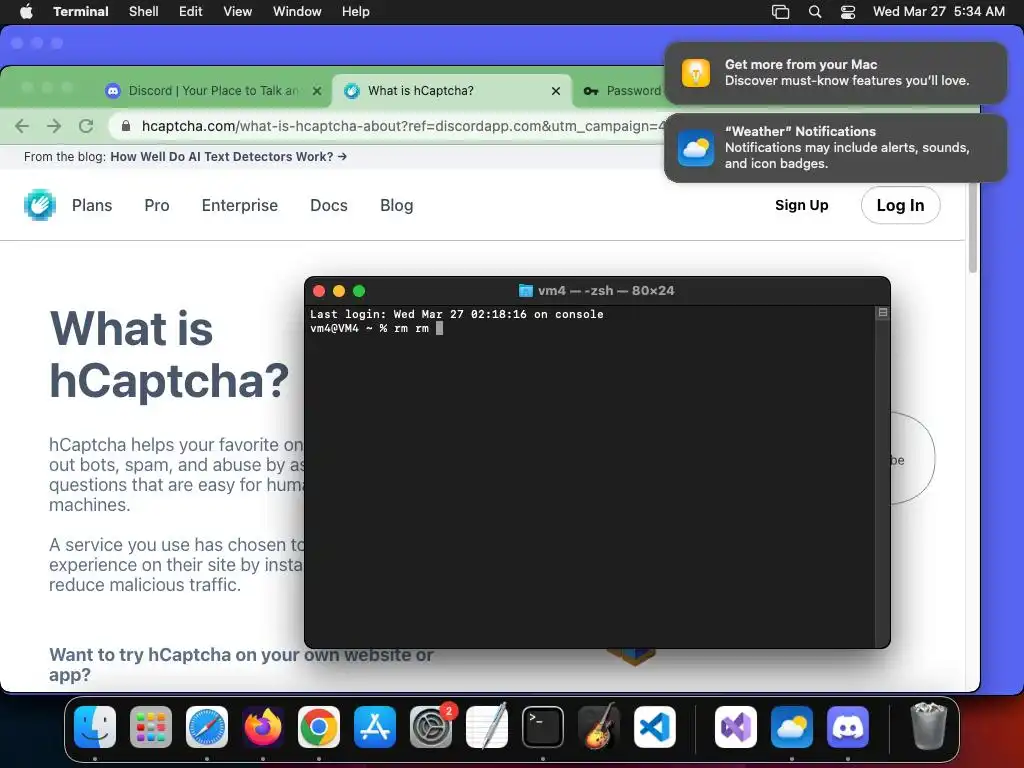Click the Sign Up link
The width and height of the screenshot is (1024, 768).
point(802,205)
